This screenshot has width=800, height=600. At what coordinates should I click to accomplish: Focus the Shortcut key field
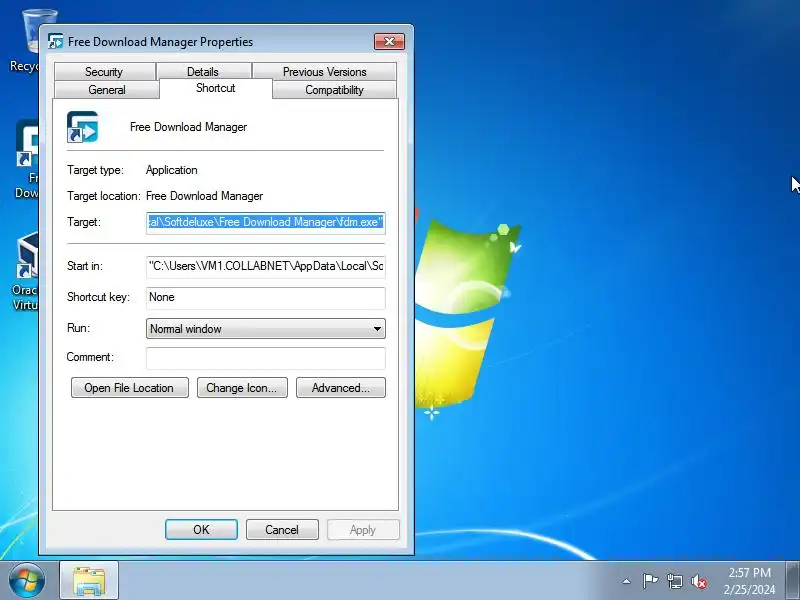266,297
